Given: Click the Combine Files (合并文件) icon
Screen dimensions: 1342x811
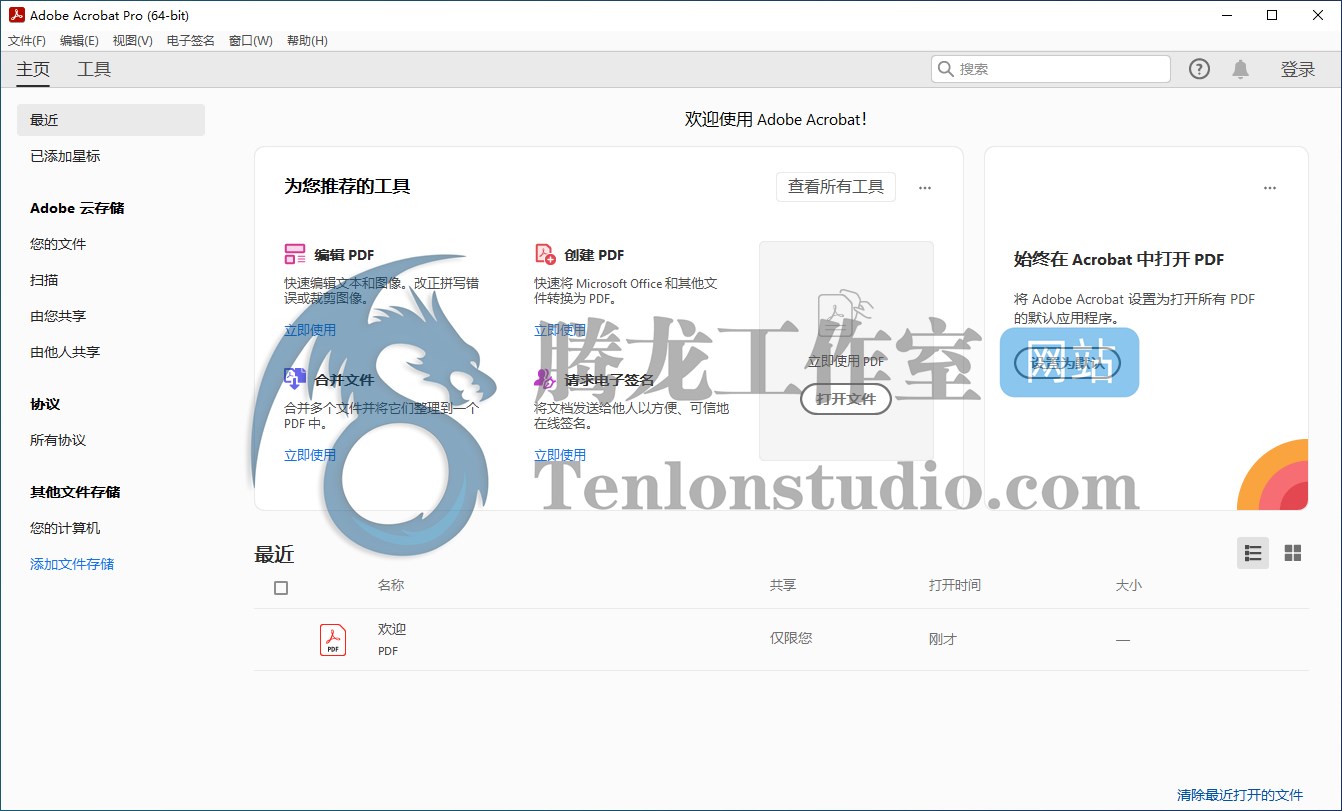Looking at the screenshot, I should 295,379.
